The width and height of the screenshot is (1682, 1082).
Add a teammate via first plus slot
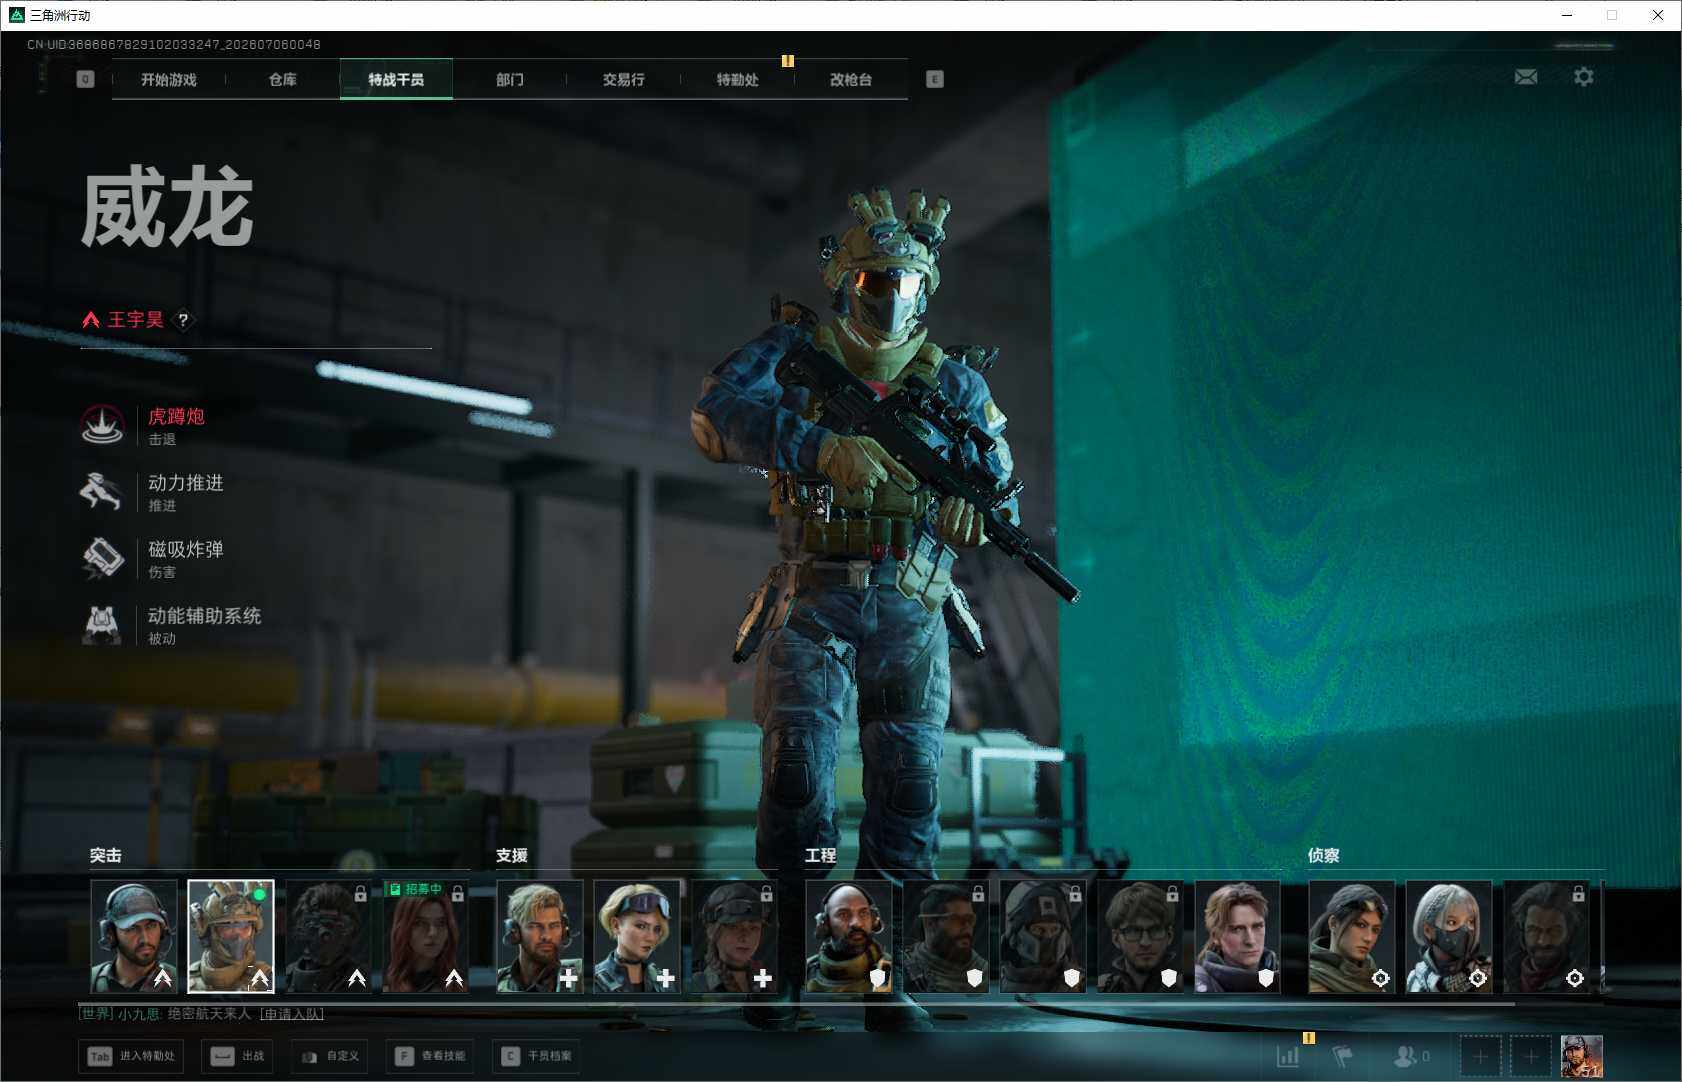pyautogui.click(x=1480, y=1056)
